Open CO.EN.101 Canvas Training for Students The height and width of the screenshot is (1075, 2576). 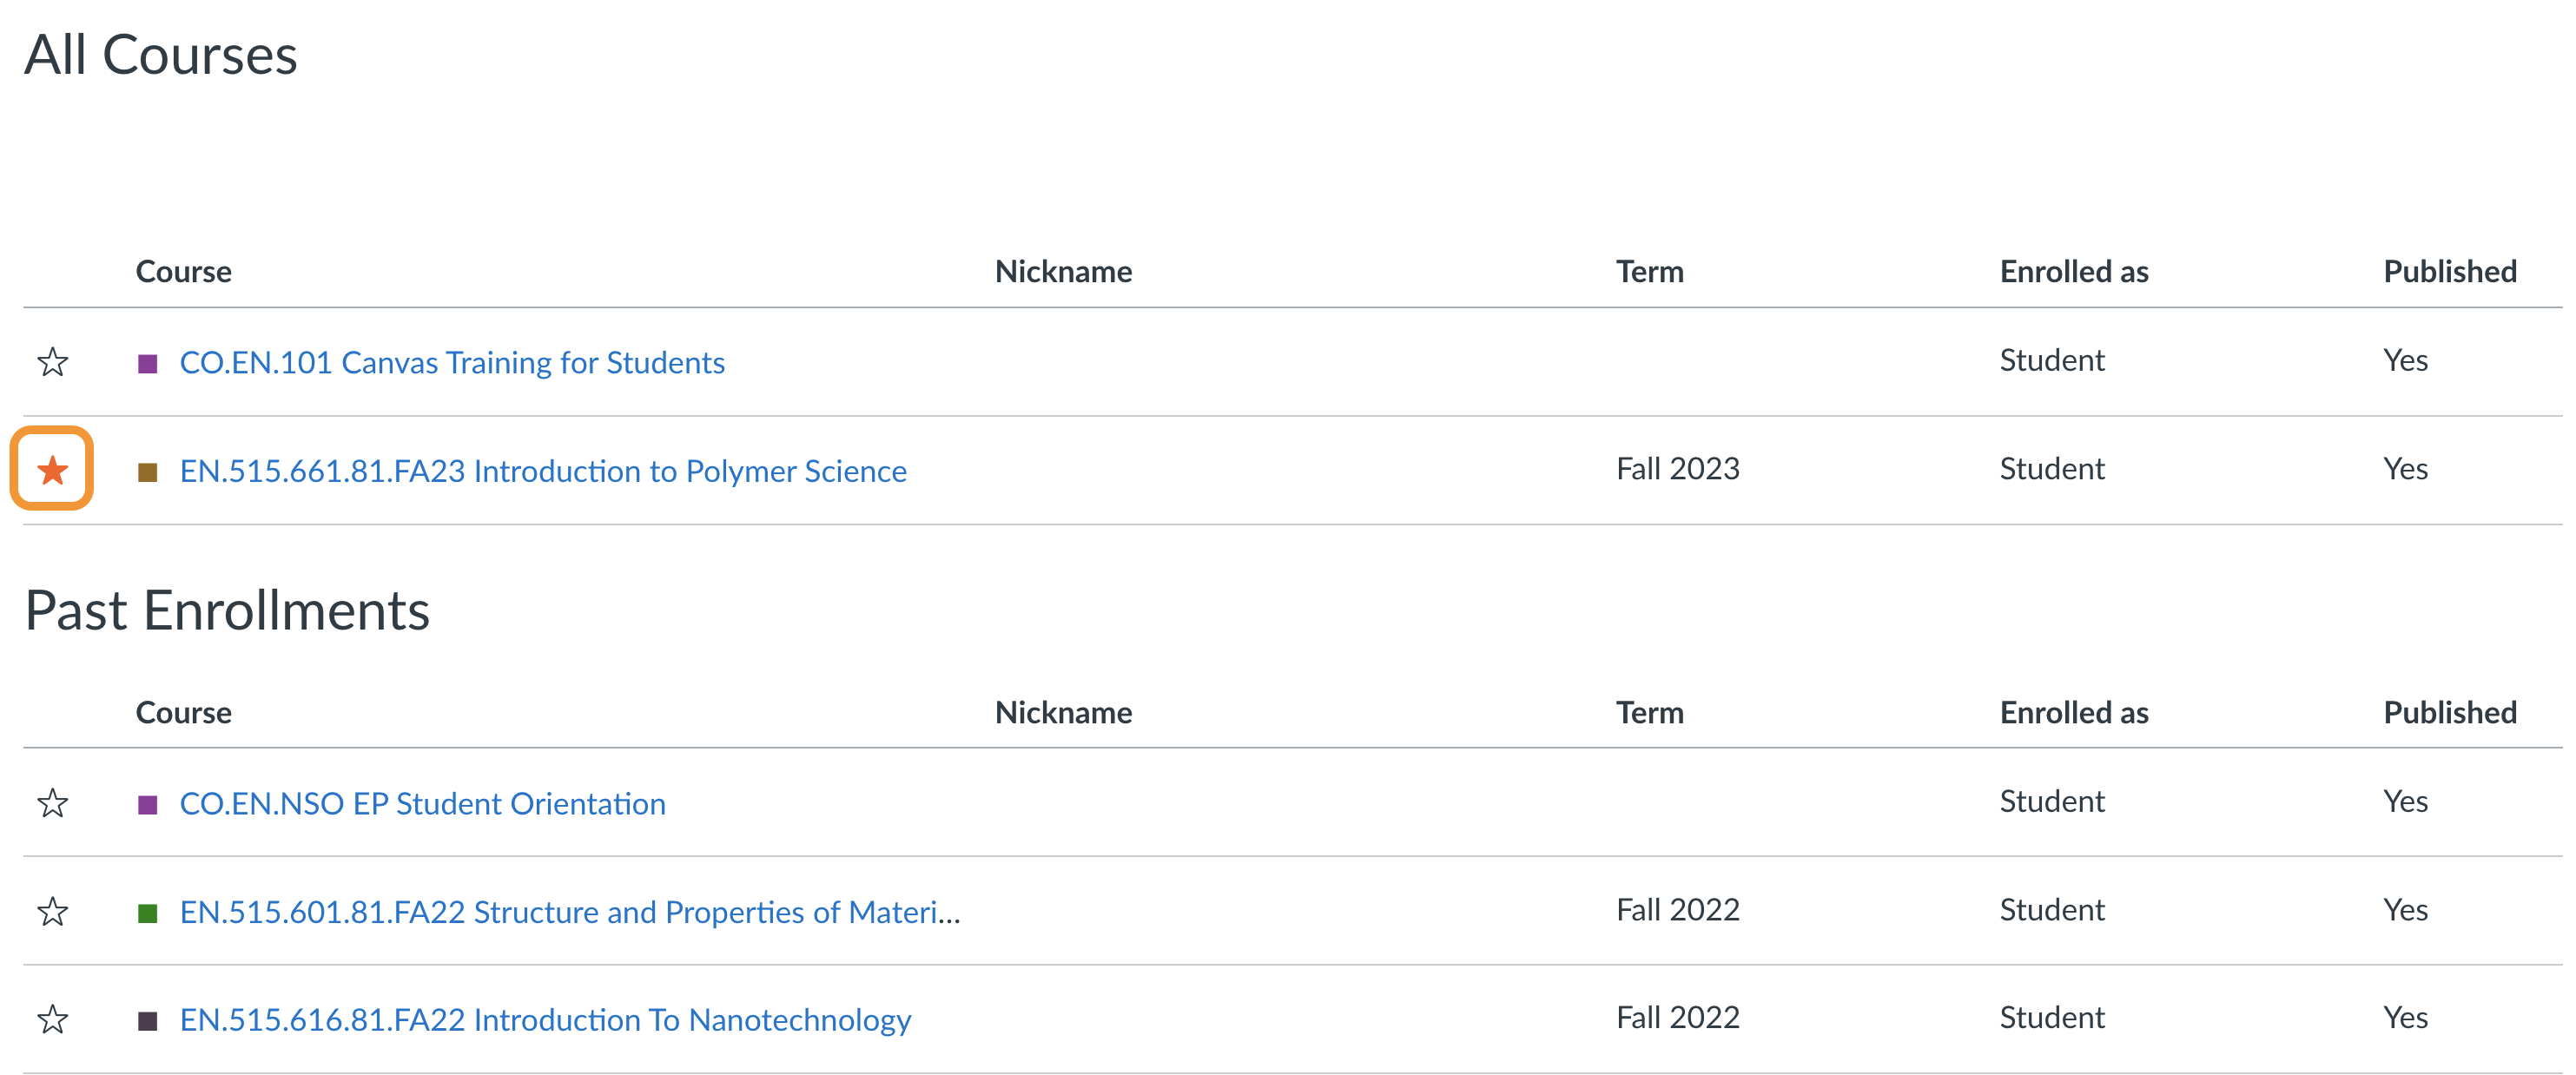(x=452, y=362)
